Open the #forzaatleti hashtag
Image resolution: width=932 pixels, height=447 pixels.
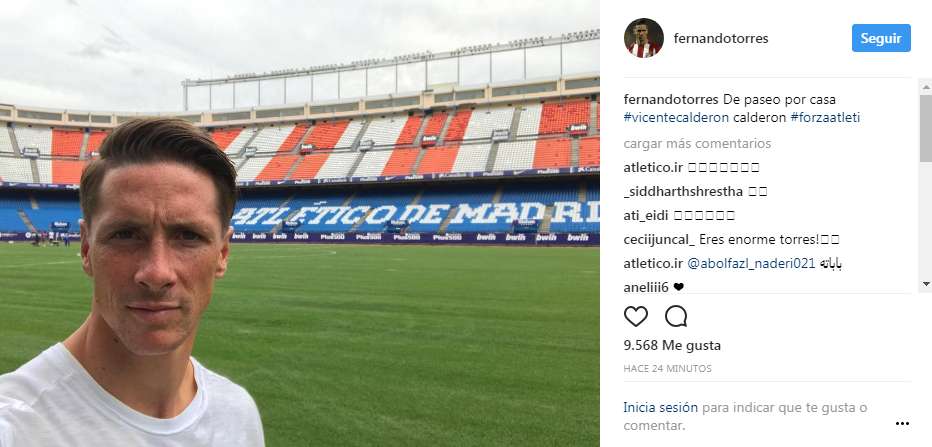[x=825, y=118]
